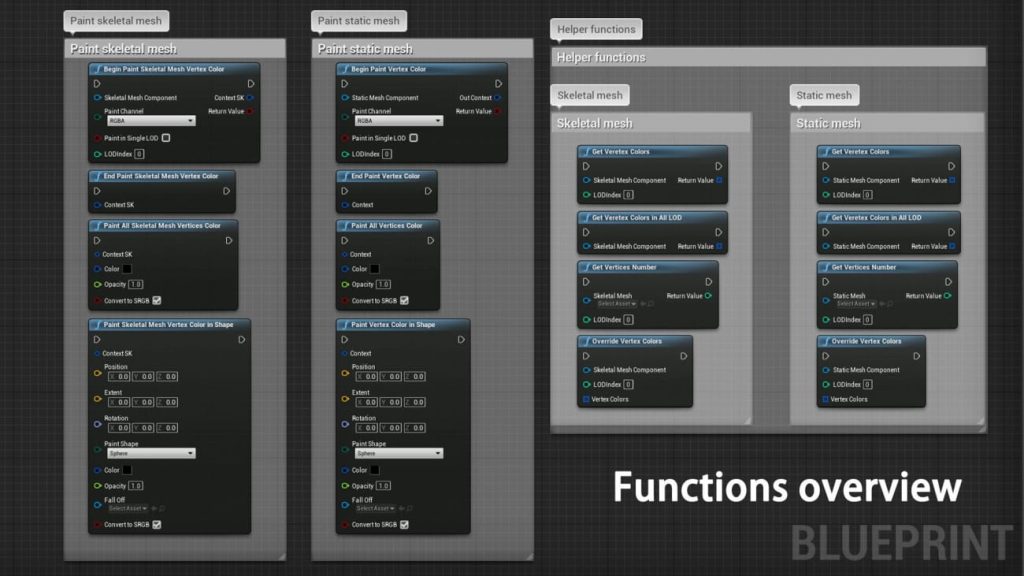Click Context SK output pin on Begin Paint Skeletal node
The width and height of the screenshot is (1024, 576).
[250, 98]
